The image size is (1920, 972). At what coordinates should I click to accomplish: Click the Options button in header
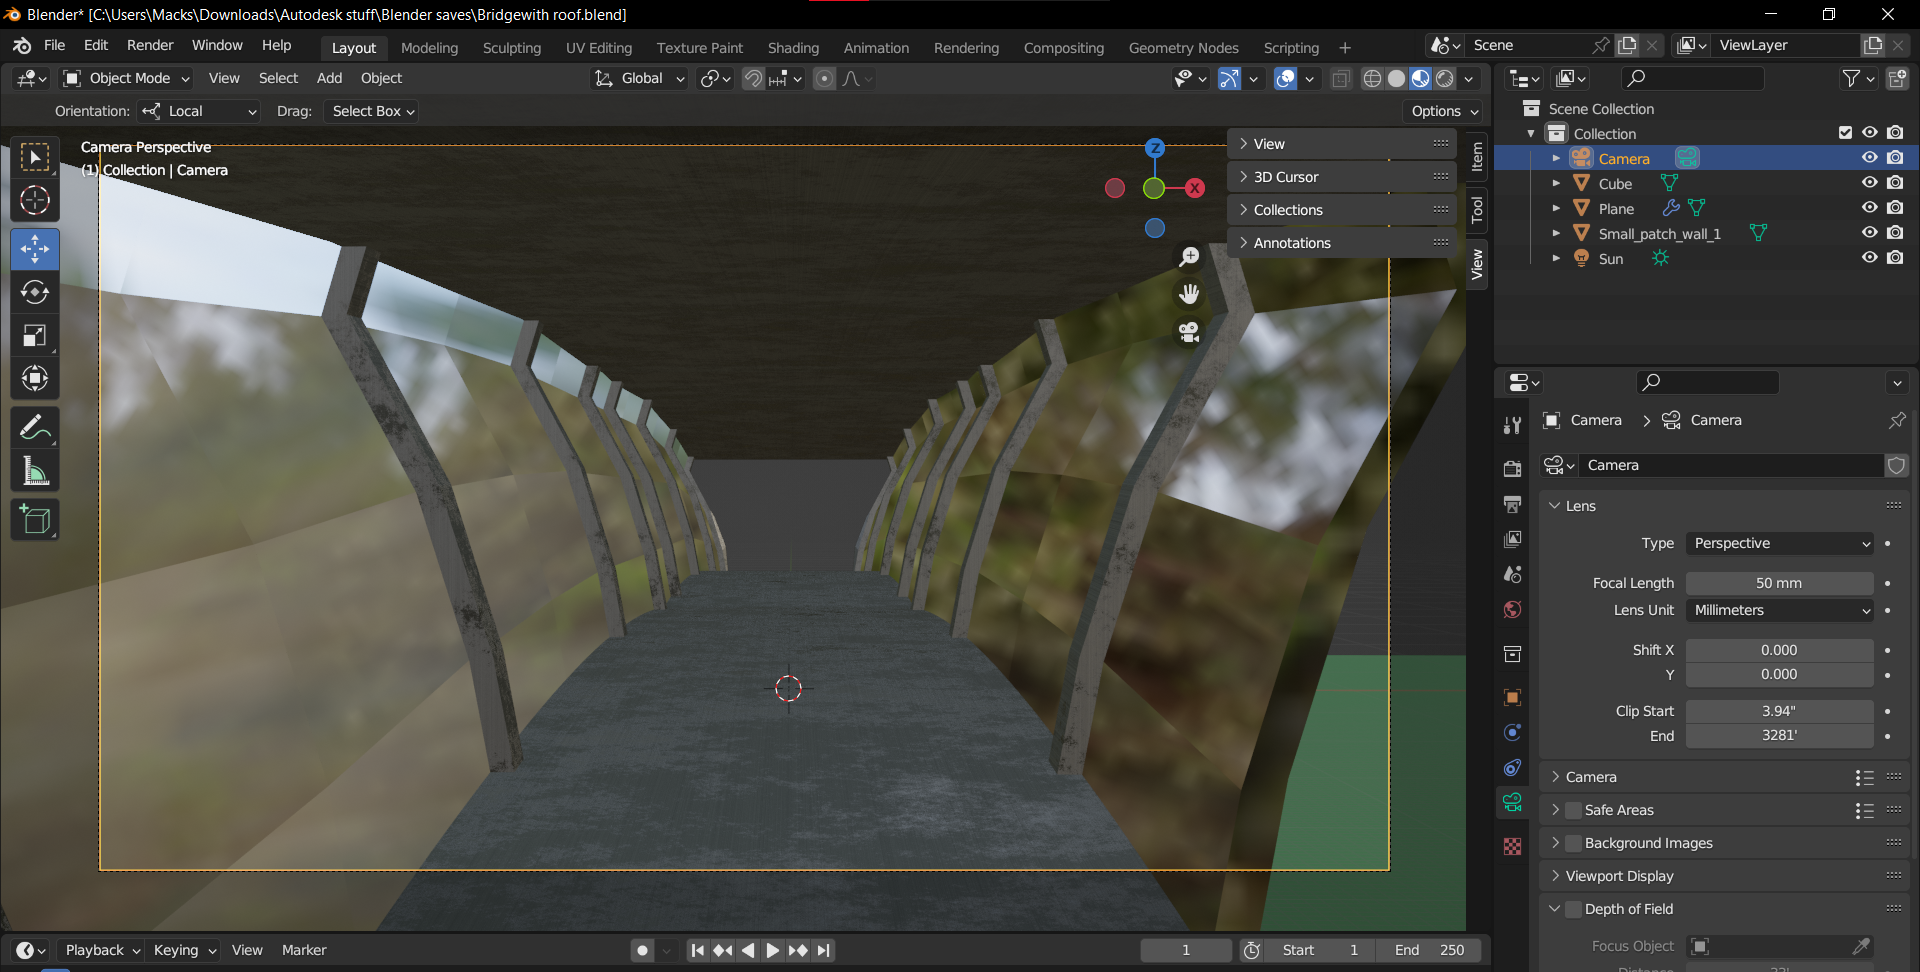[1444, 111]
